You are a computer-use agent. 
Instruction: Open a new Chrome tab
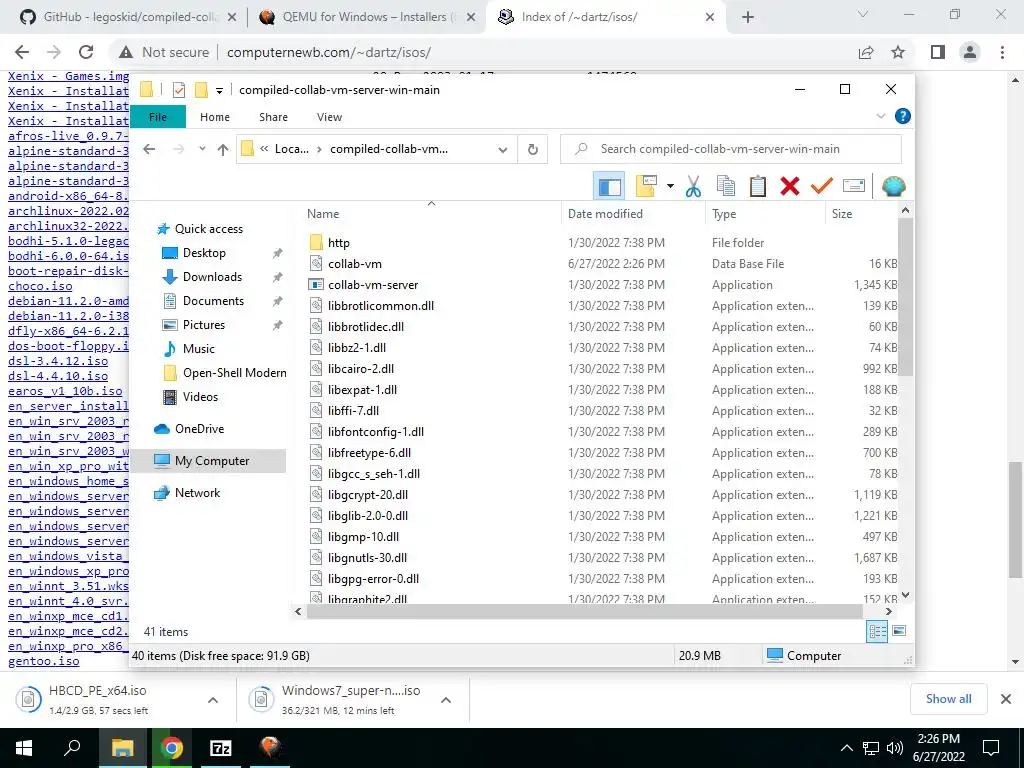tap(748, 18)
